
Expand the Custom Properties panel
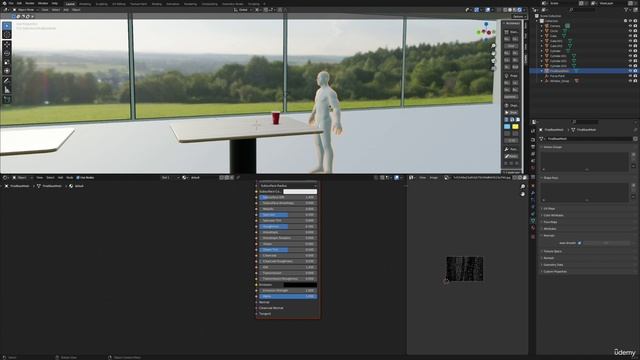[x=554, y=271]
